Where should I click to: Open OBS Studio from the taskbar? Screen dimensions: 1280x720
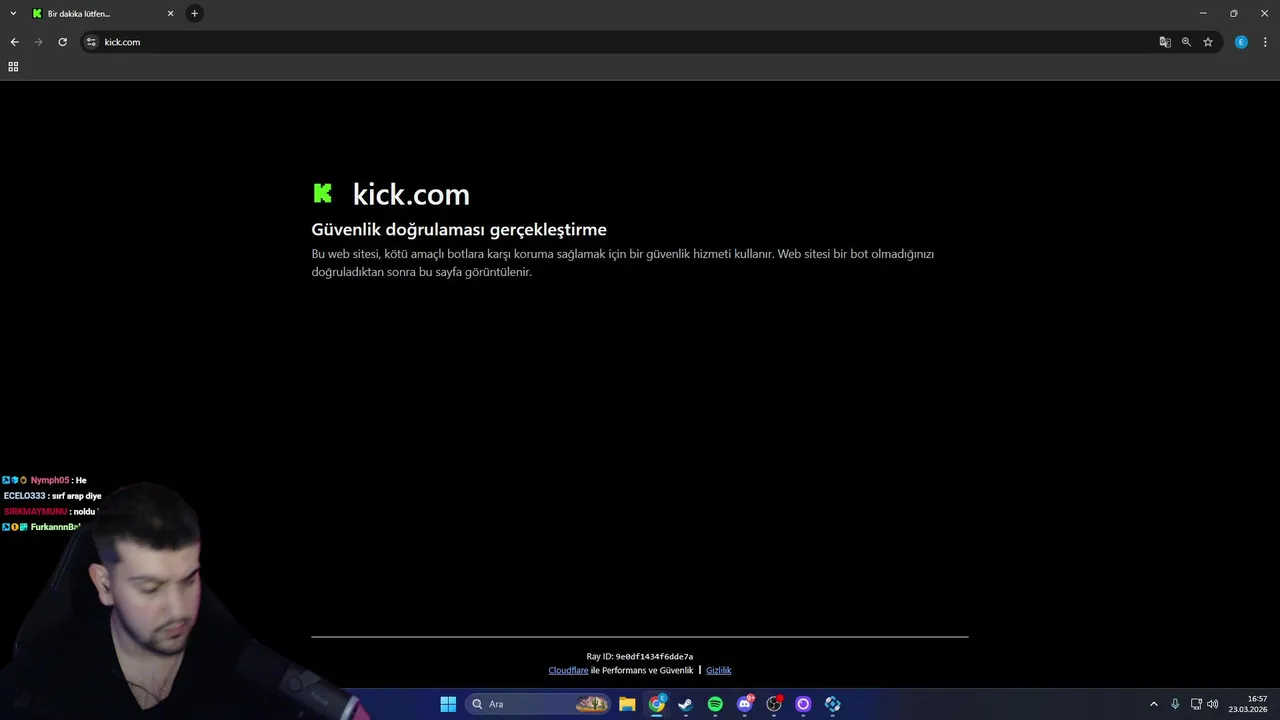774,704
